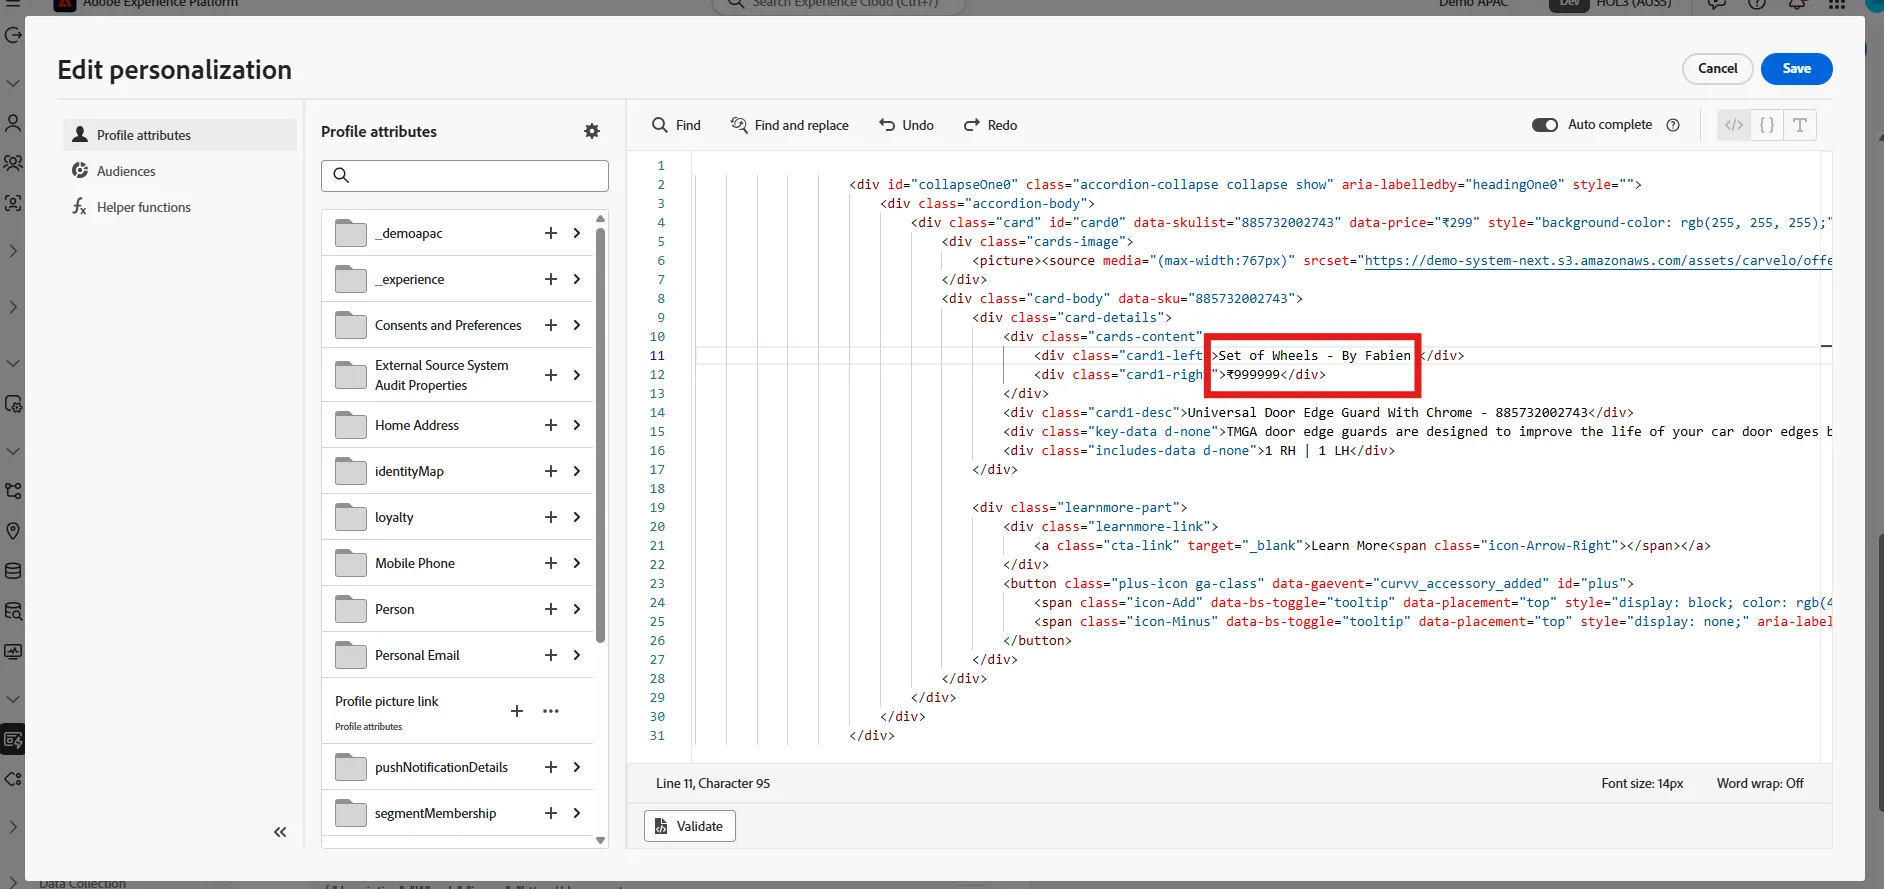Add Mobile Phone with plus icon
The width and height of the screenshot is (1884, 889).
(x=550, y=563)
